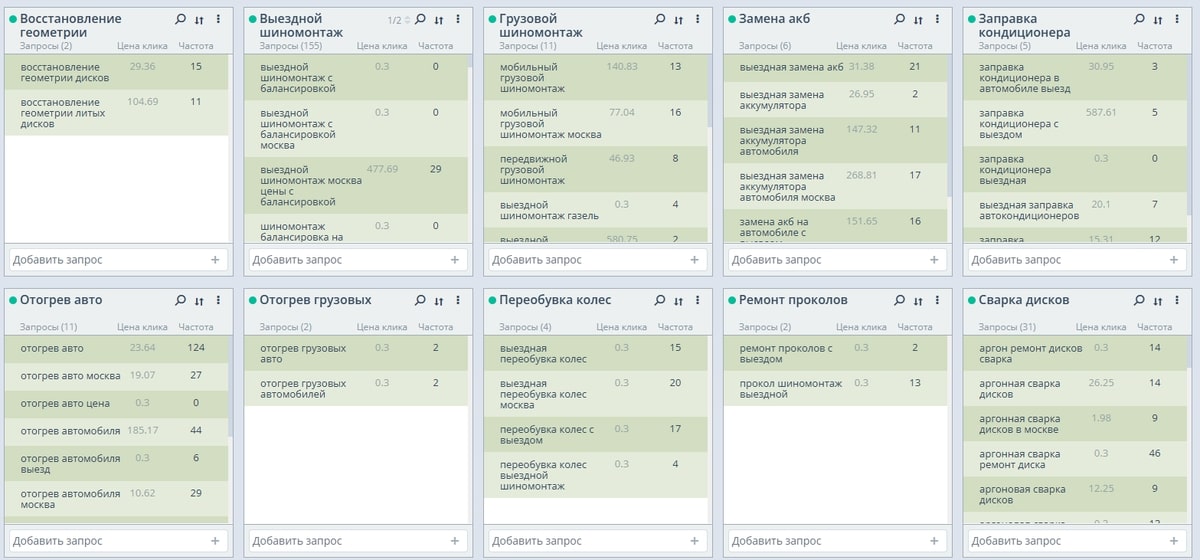The height and width of the screenshot is (560, 1200).
Task: Click Цена клика header in Сварка дисков
Action: point(1102,327)
